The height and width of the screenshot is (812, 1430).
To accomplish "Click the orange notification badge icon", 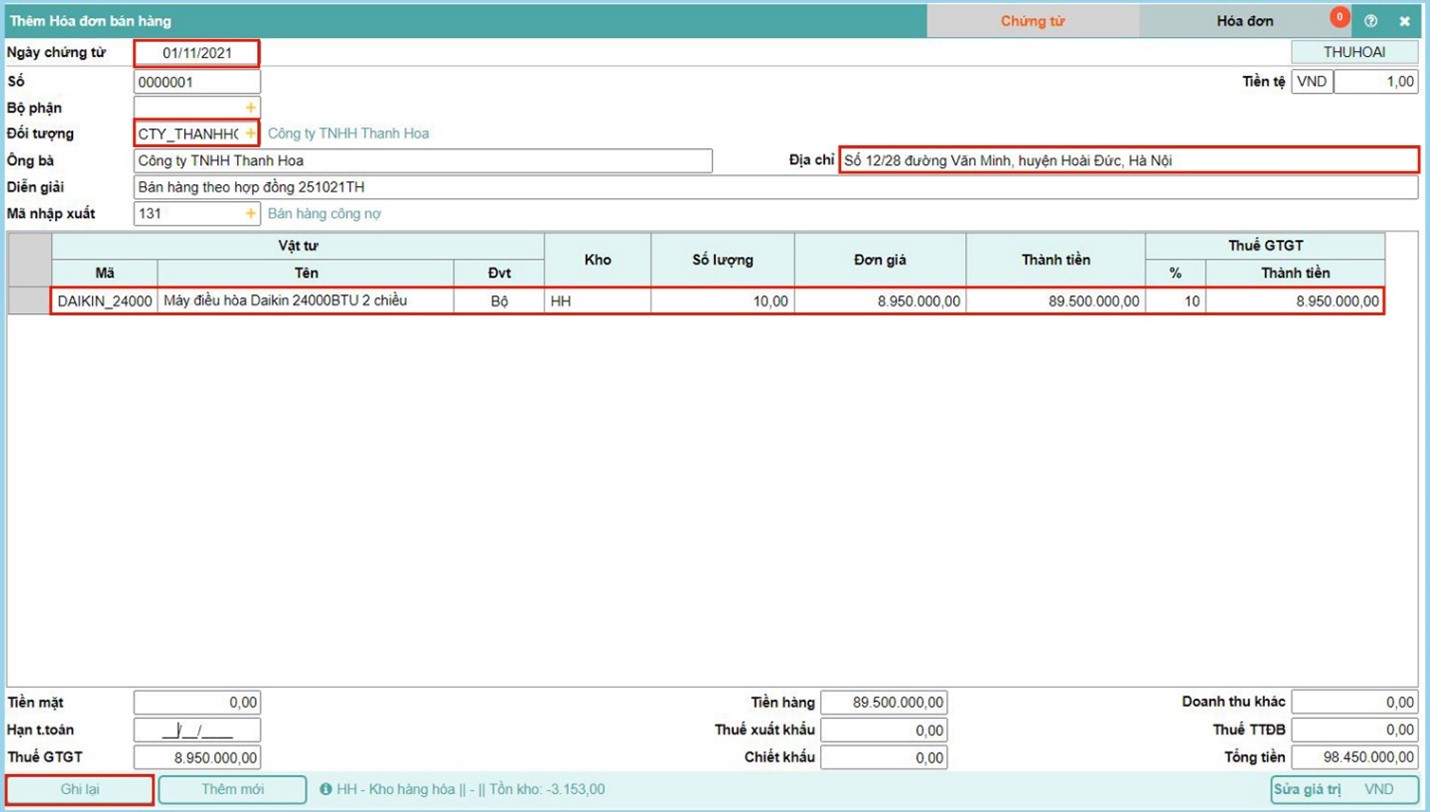I will point(1338,17).
